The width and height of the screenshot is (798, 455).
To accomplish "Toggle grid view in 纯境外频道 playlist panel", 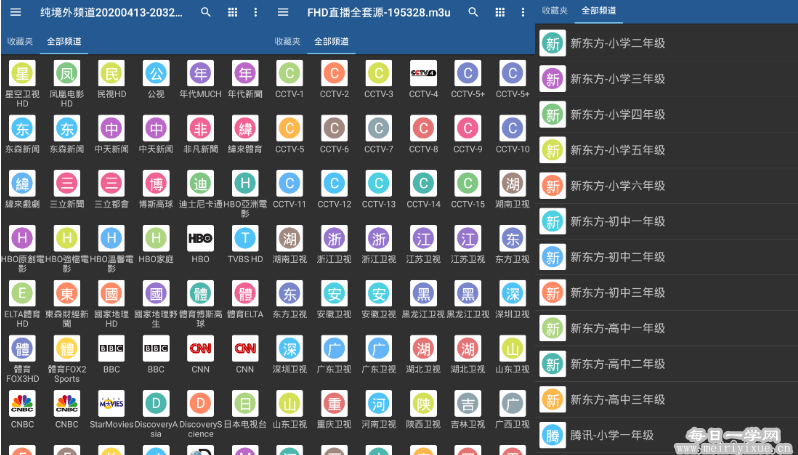I will click(x=233, y=12).
